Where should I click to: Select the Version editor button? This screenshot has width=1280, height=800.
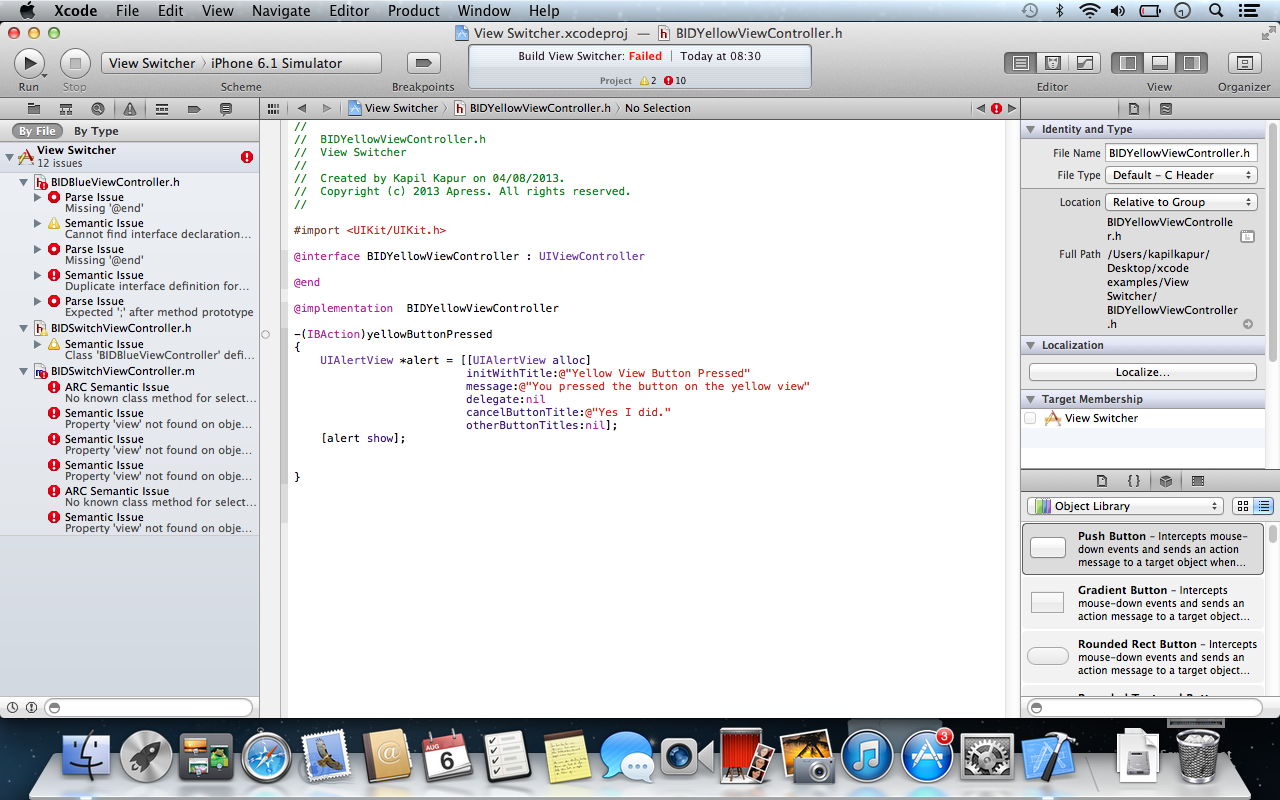(1084, 63)
